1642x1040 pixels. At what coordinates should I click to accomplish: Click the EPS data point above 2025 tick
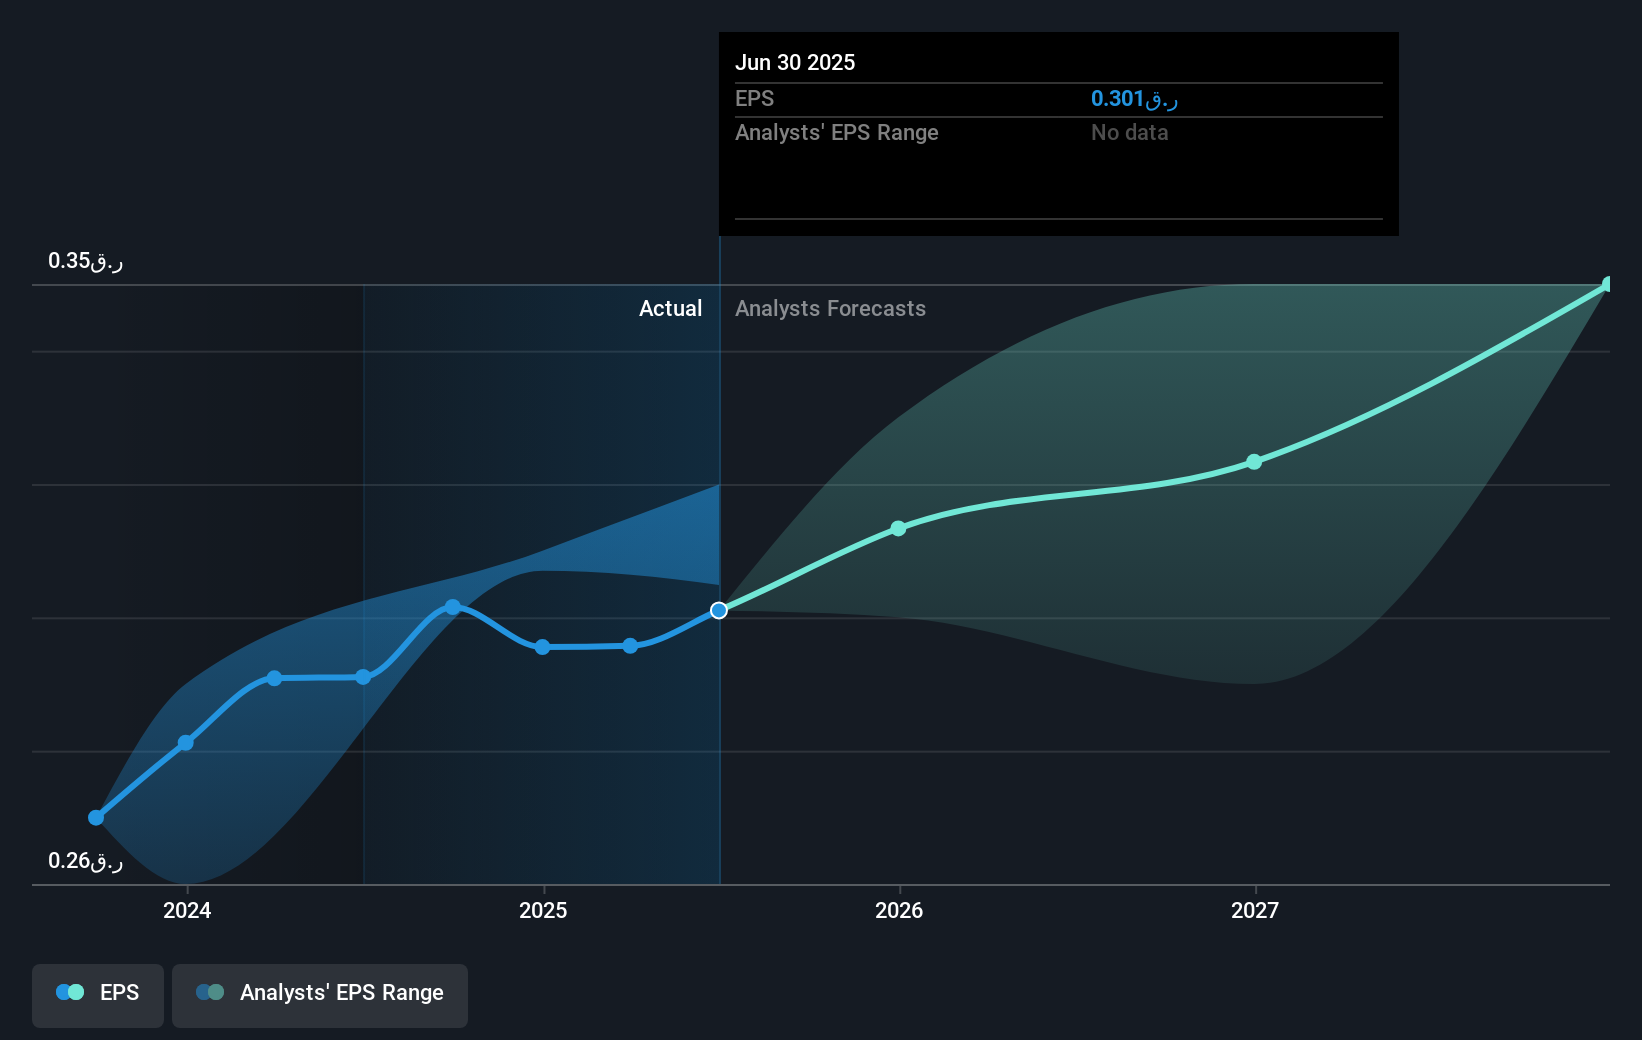pyautogui.click(x=542, y=647)
